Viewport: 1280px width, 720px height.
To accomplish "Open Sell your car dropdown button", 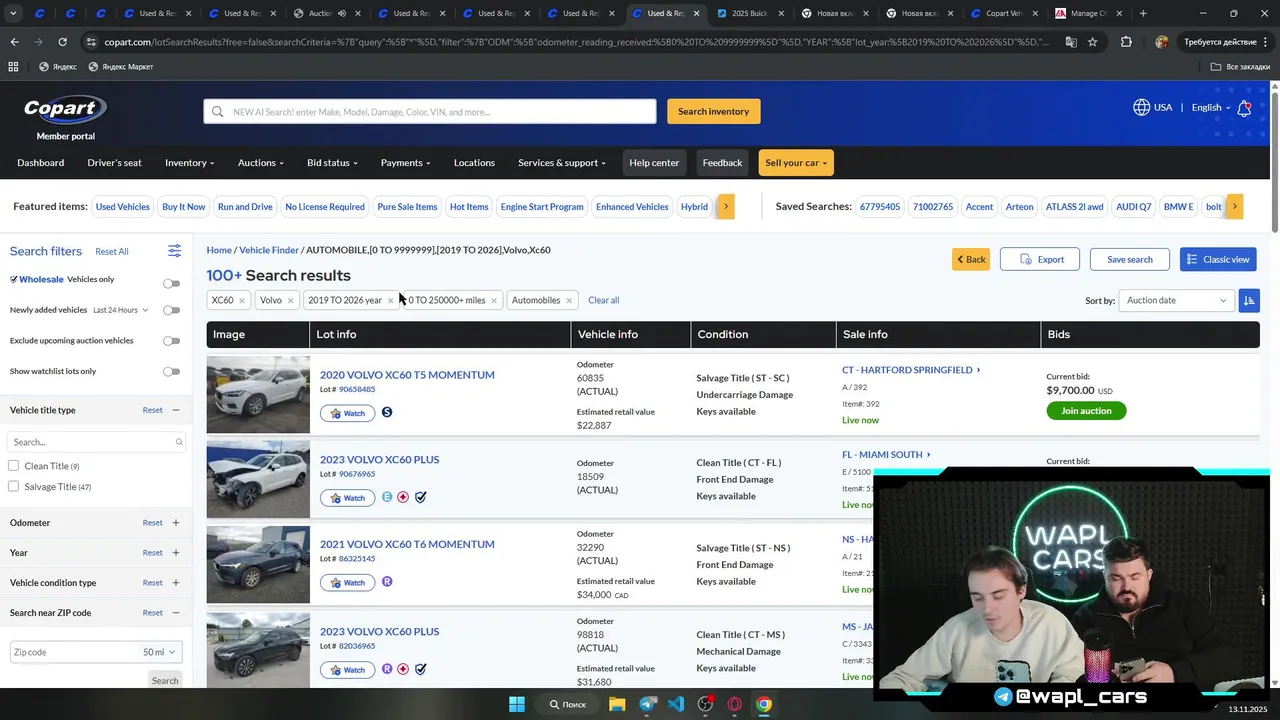I will [796, 163].
